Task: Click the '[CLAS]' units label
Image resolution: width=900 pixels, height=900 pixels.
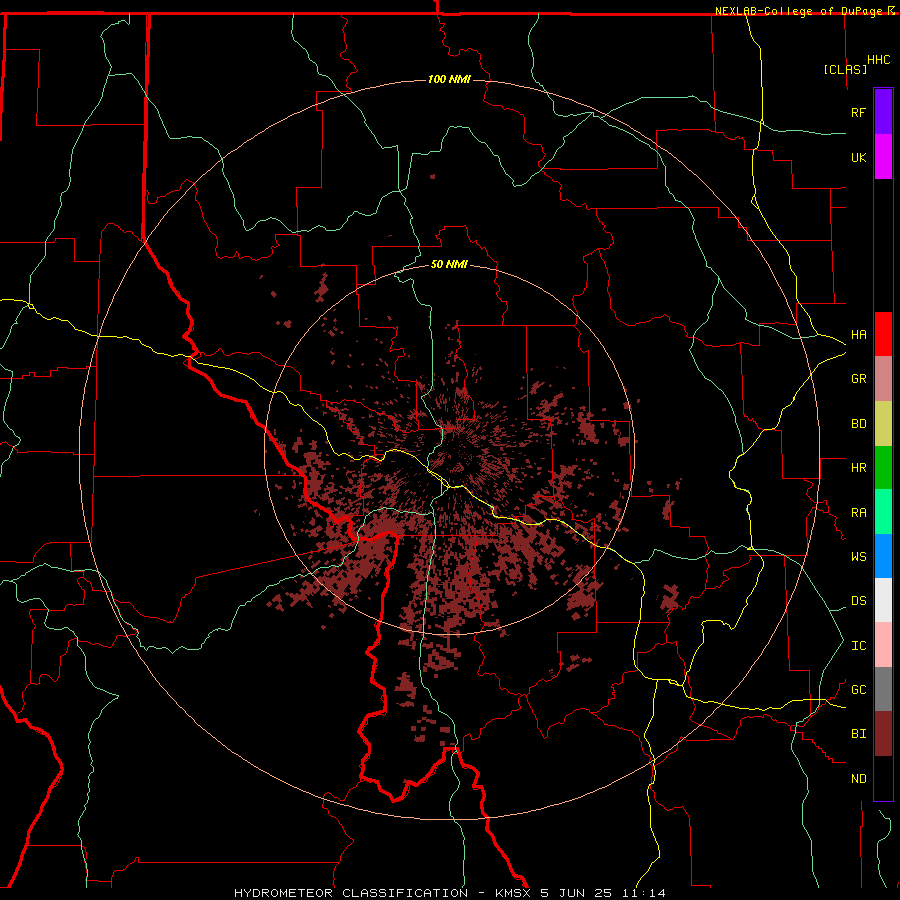Action: (845, 69)
